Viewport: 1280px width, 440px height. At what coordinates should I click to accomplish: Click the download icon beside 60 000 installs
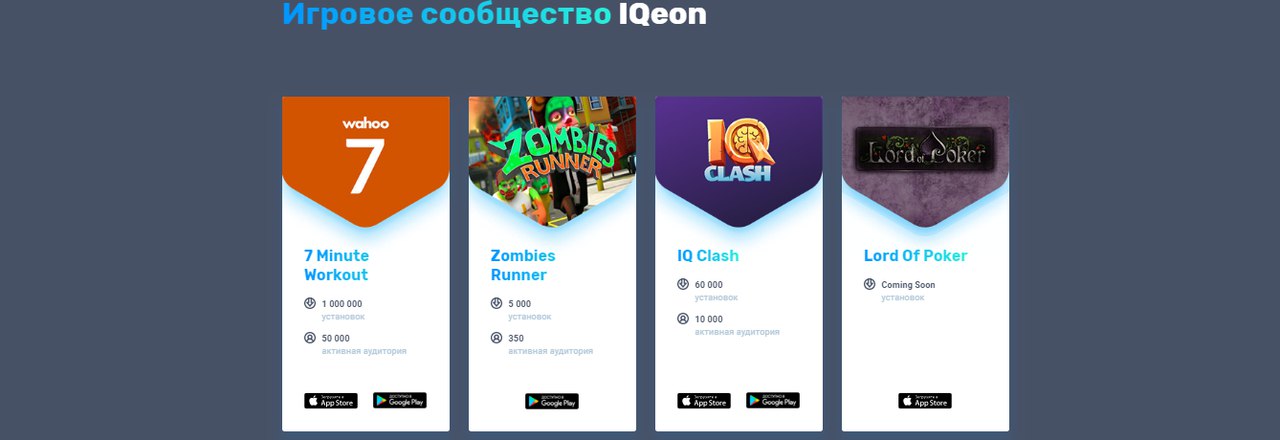tap(683, 284)
